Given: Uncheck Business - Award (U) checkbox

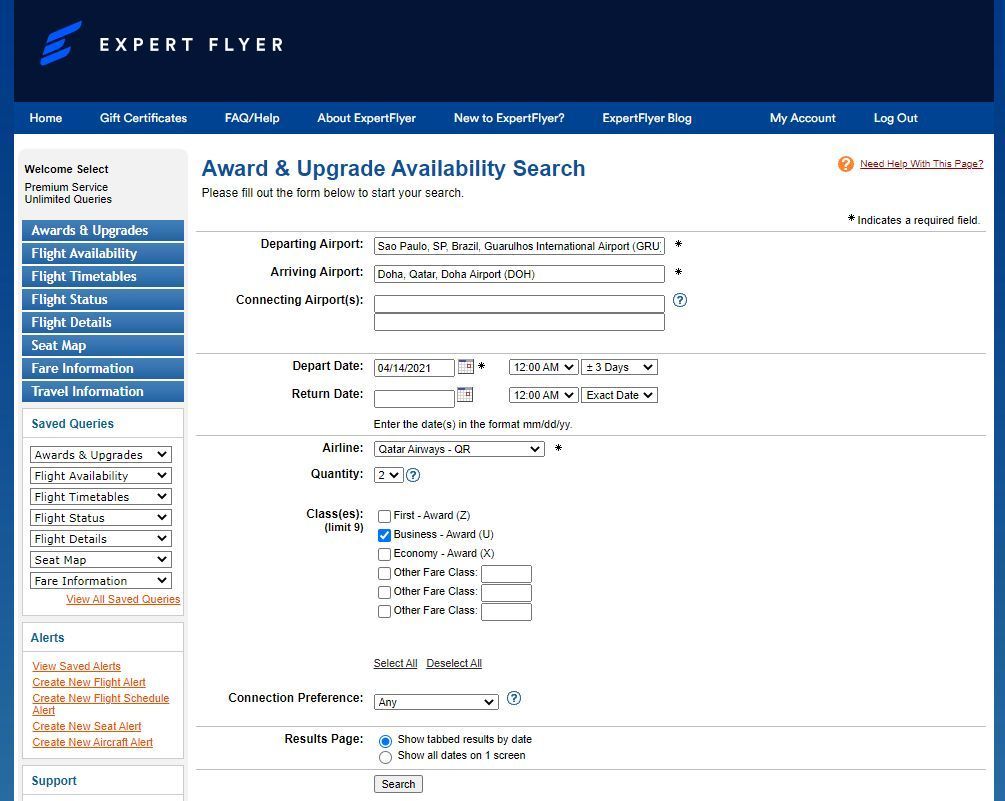Looking at the screenshot, I should [x=385, y=535].
